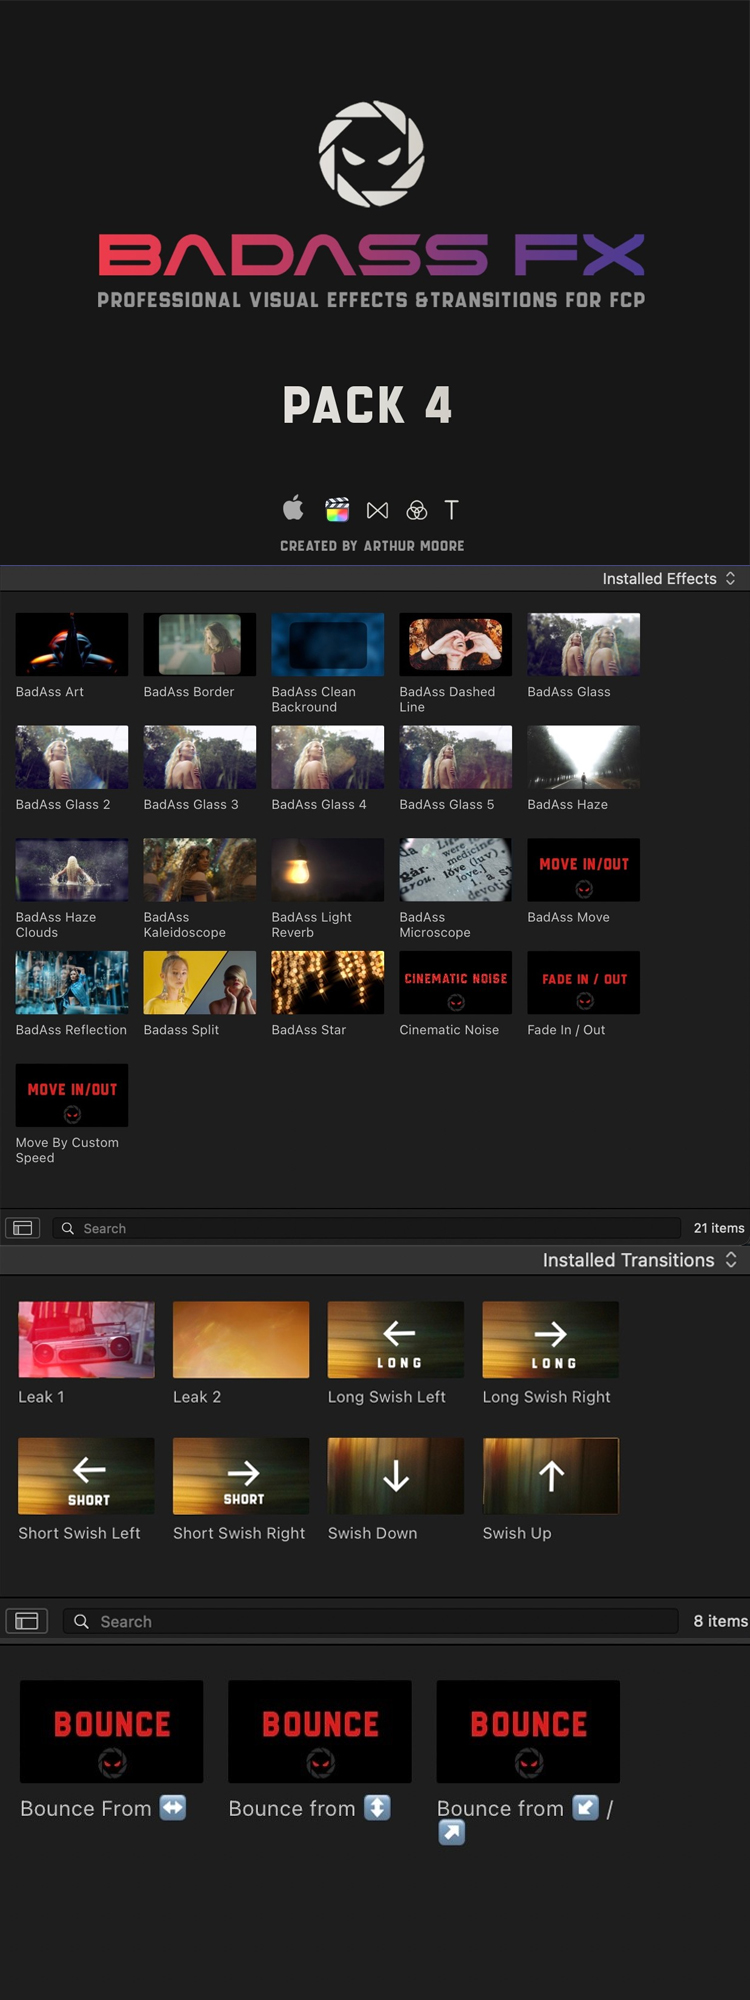Select the Cinematic Noise effect
This screenshot has width=750, height=2000.
(456, 983)
